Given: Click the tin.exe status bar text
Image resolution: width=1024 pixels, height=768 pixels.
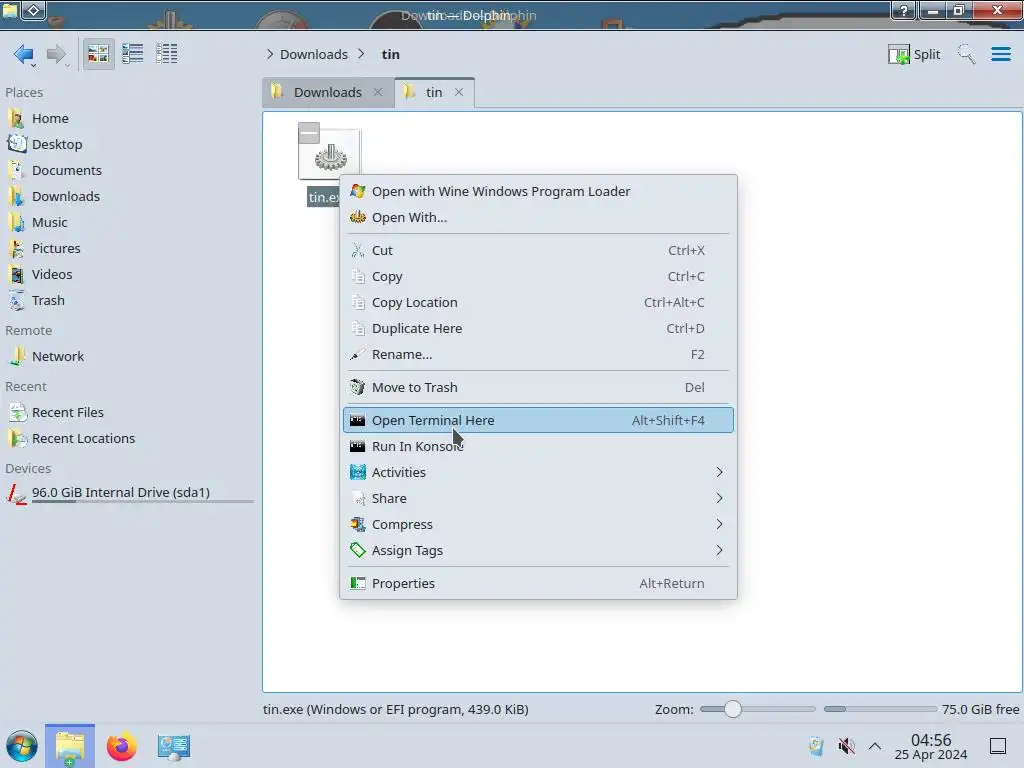Looking at the screenshot, I should (396, 710).
